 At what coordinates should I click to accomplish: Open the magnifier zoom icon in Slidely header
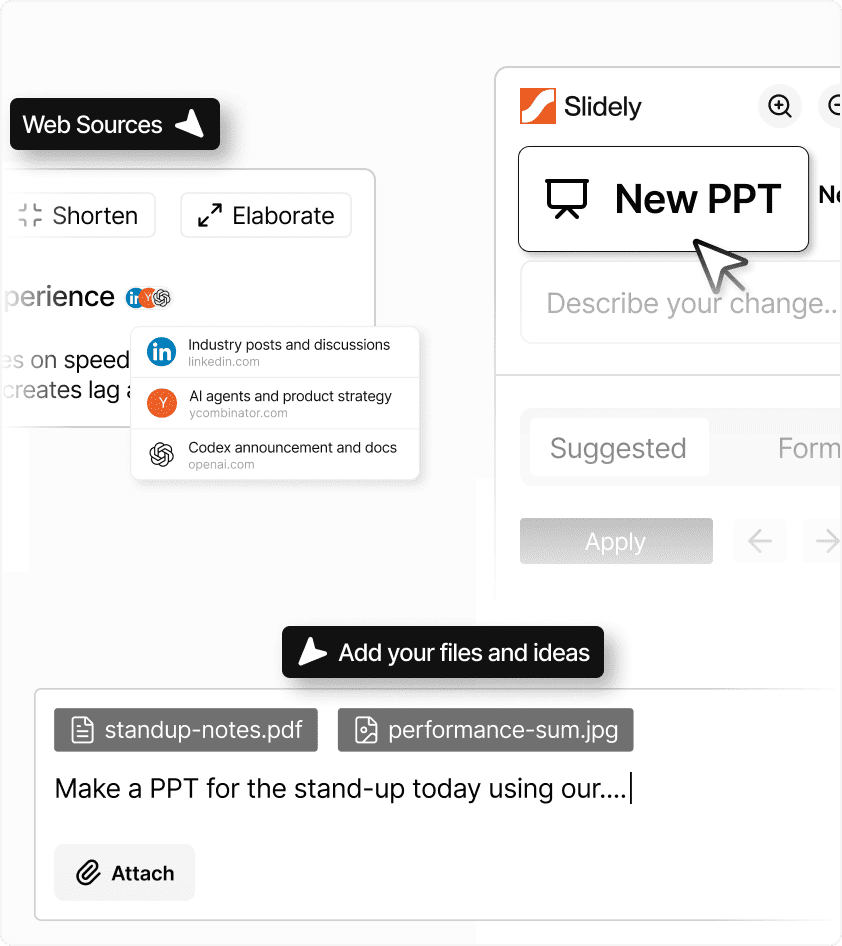(780, 106)
